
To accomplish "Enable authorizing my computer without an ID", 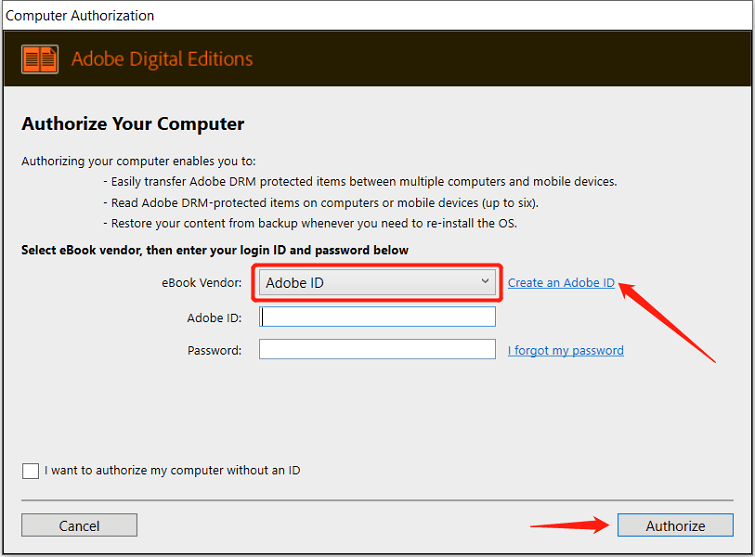I will tap(30, 470).
